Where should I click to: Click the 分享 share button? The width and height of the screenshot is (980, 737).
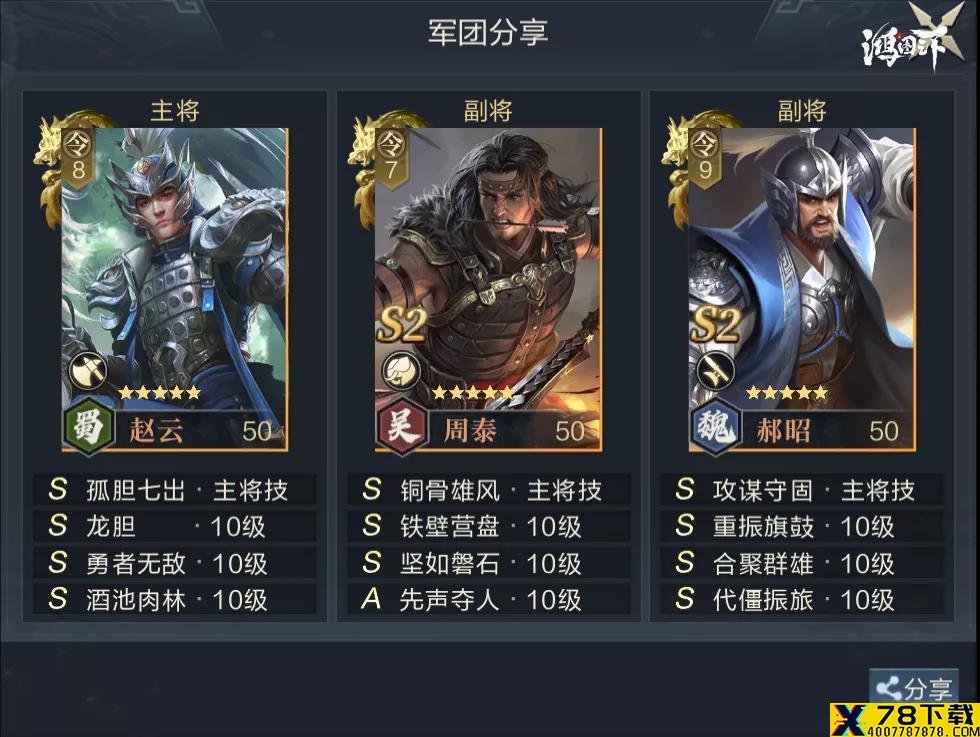(914, 688)
